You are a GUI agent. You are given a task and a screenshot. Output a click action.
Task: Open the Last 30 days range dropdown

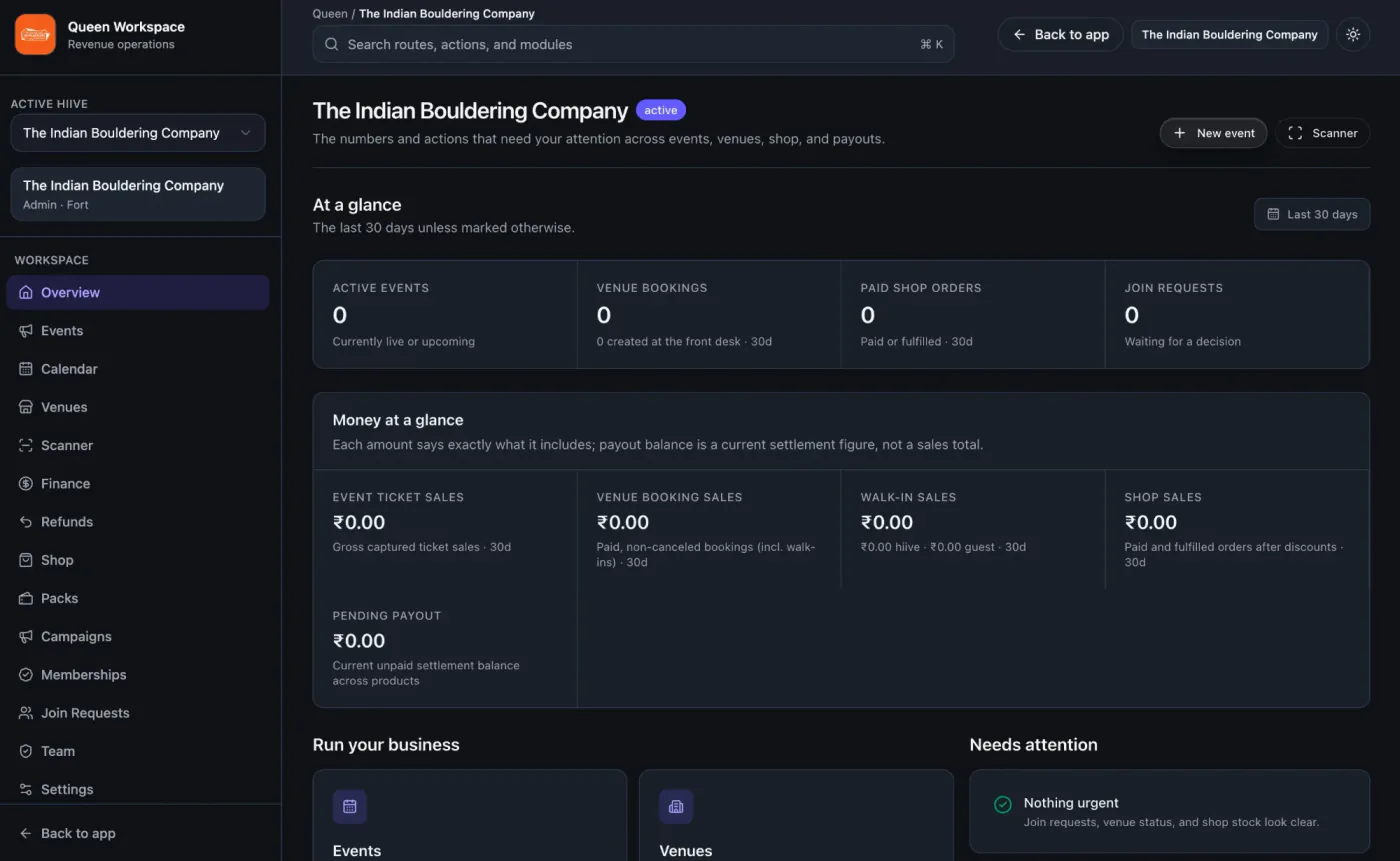[1312, 214]
